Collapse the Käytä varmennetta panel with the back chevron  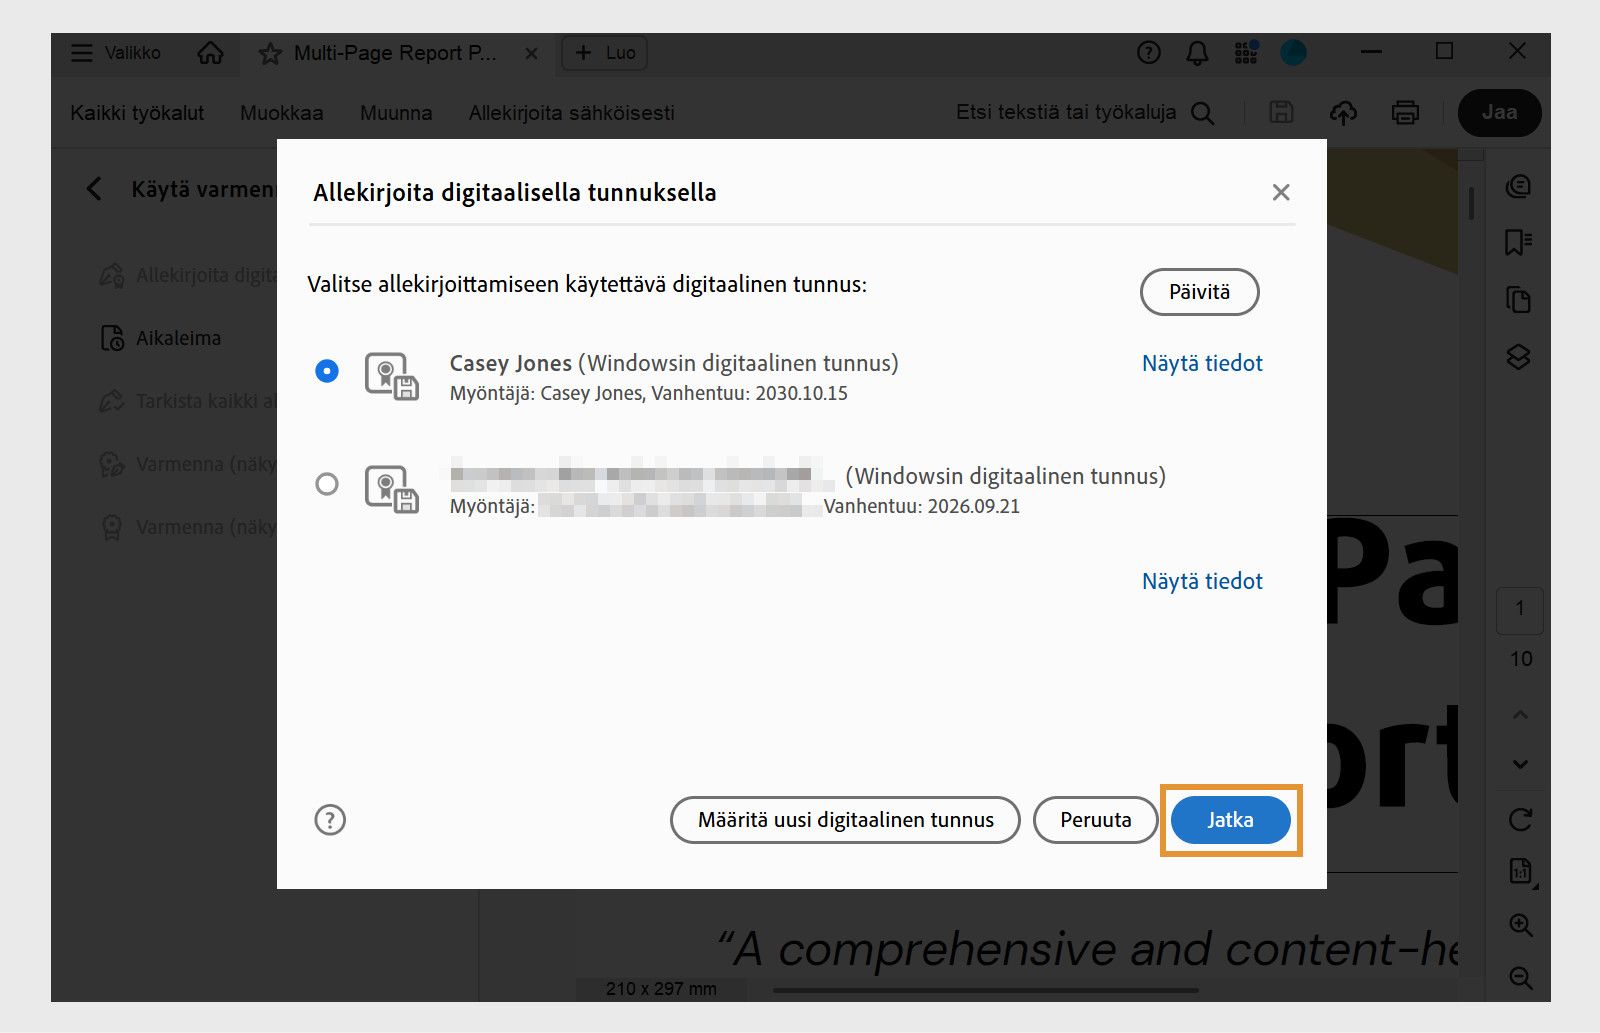point(94,188)
